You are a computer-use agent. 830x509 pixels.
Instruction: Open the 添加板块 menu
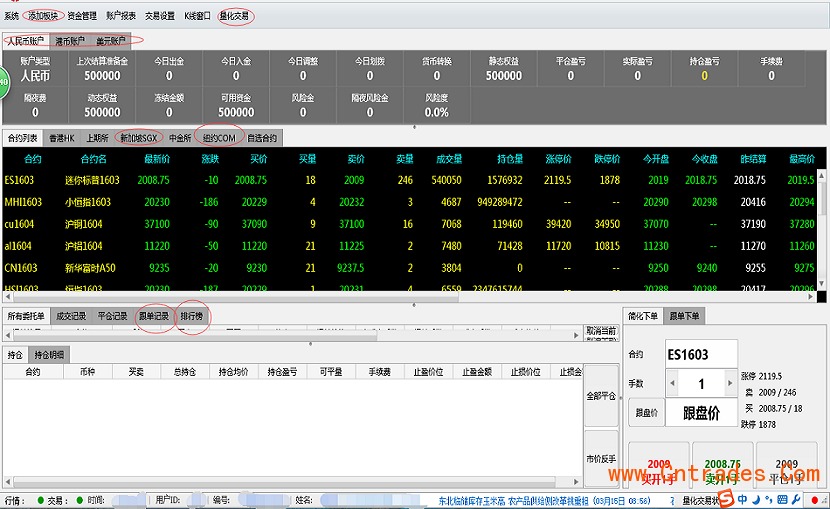[x=43, y=16]
